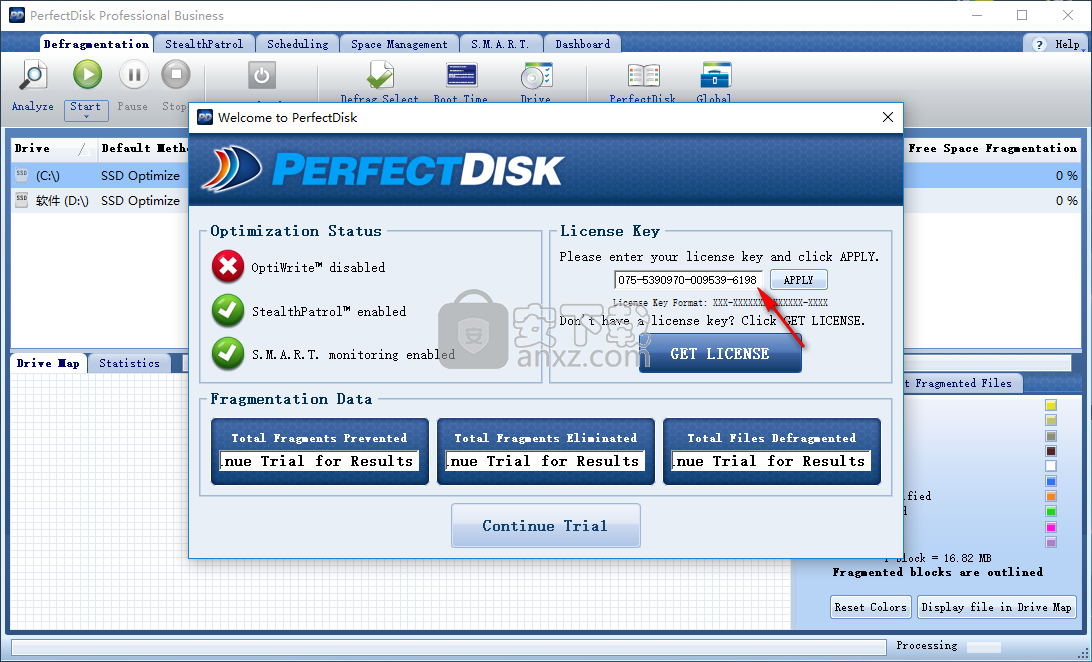
Task: Click the Reset Colors button
Action: pyautogui.click(x=871, y=607)
